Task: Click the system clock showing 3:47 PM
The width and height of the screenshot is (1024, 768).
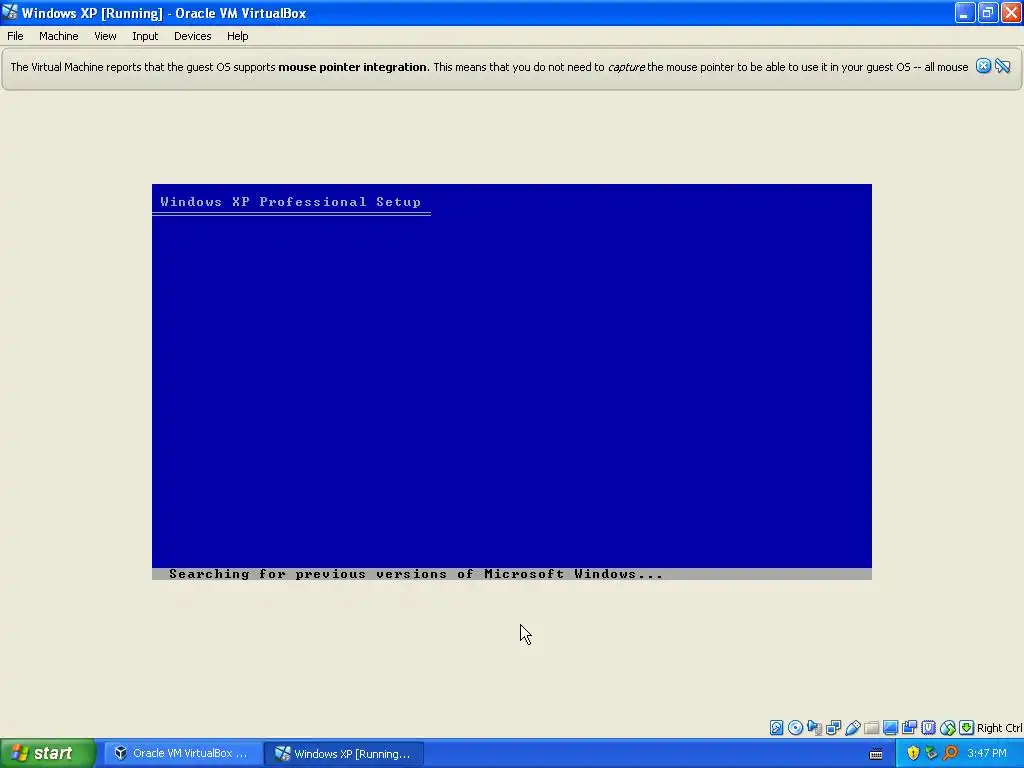Action: pyautogui.click(x=987, y=754)
